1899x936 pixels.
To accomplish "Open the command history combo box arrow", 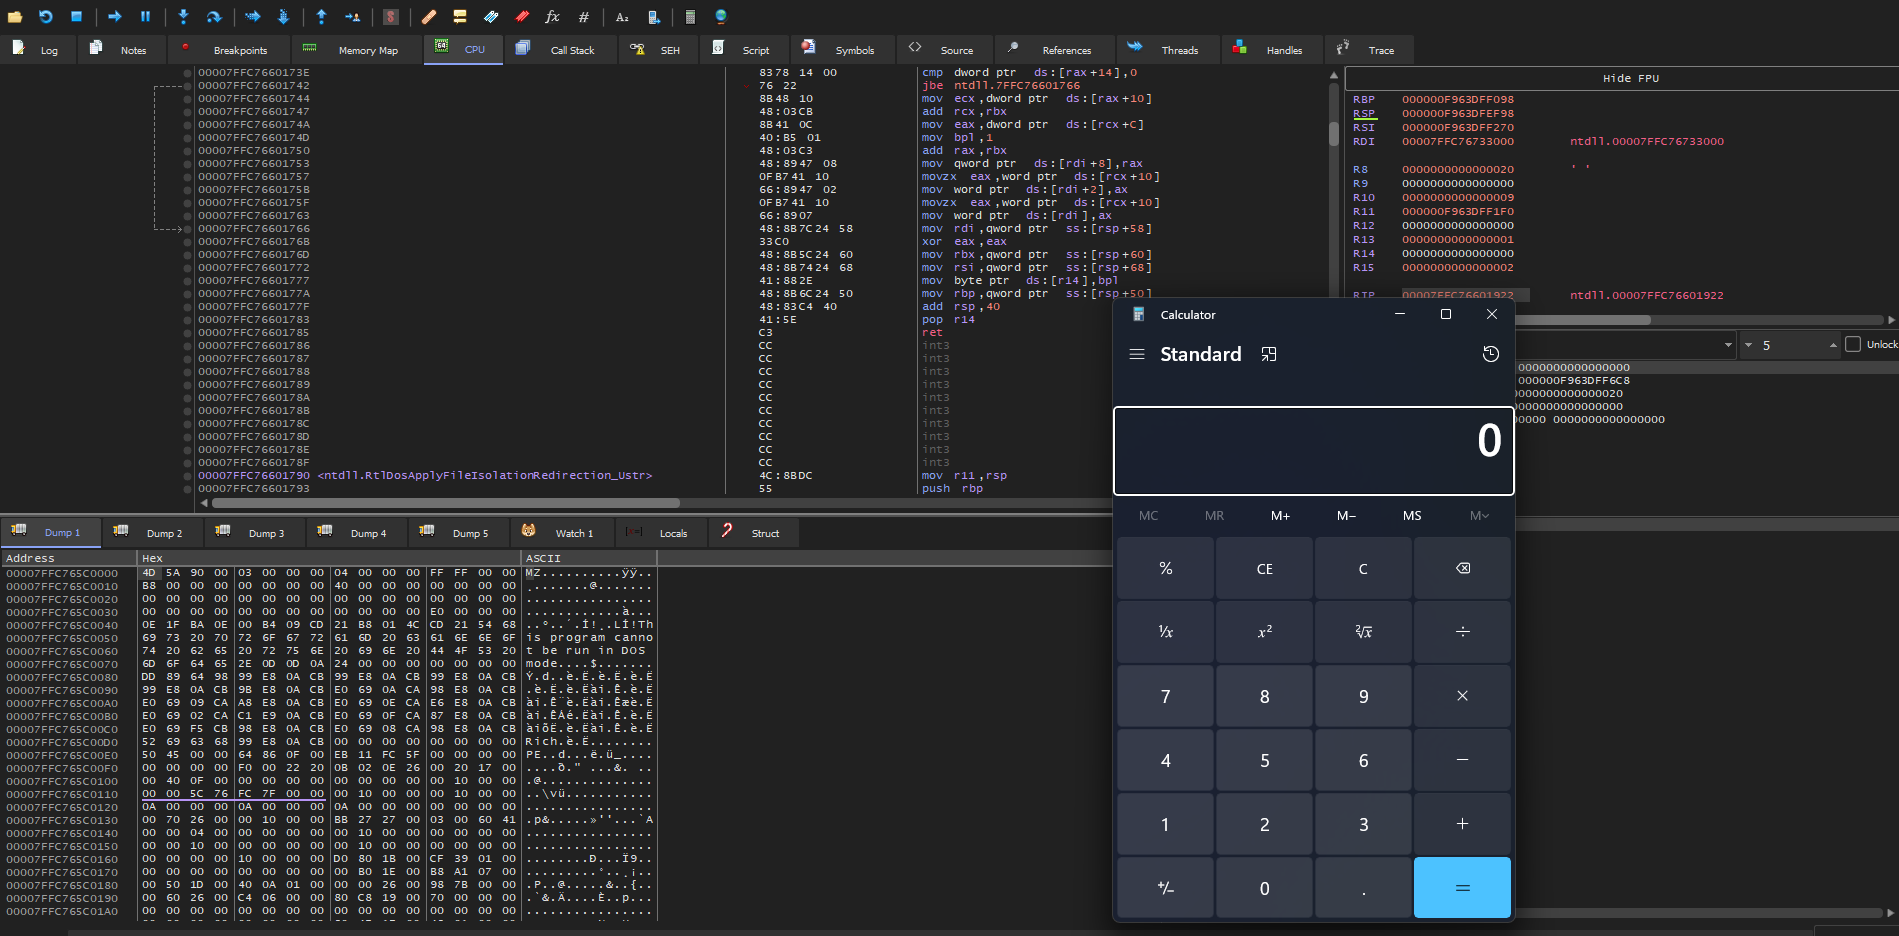I will point(1729,344).
